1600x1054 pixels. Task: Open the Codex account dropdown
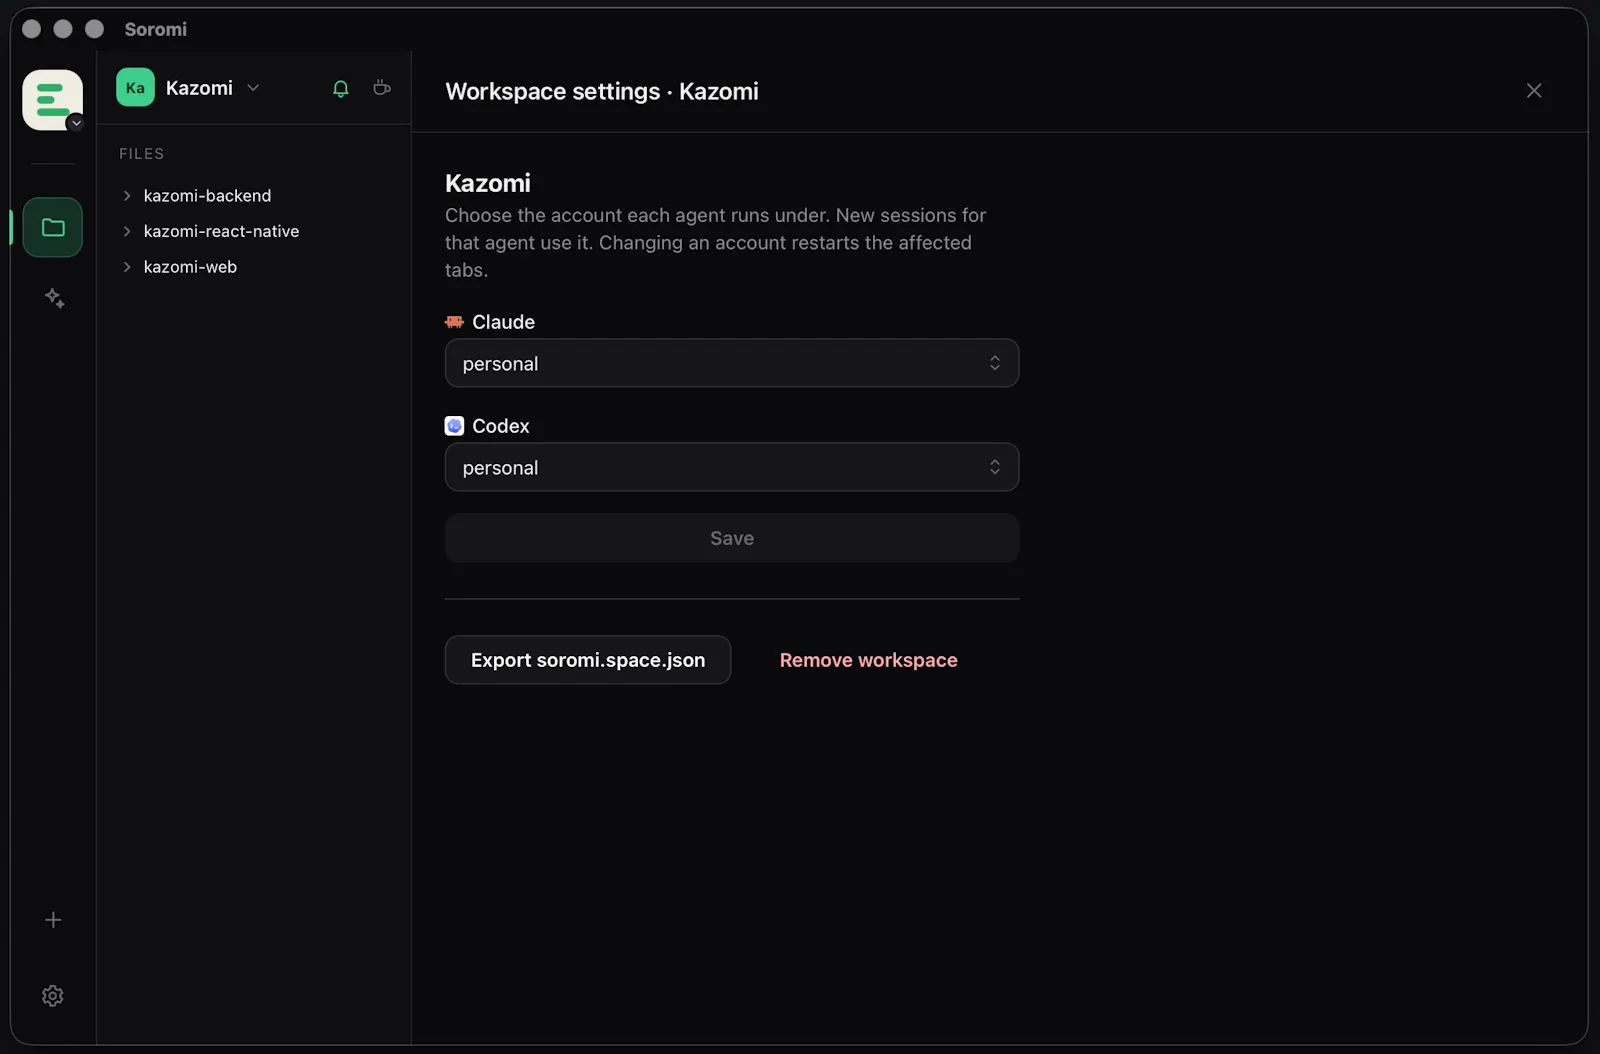point(732,467)
